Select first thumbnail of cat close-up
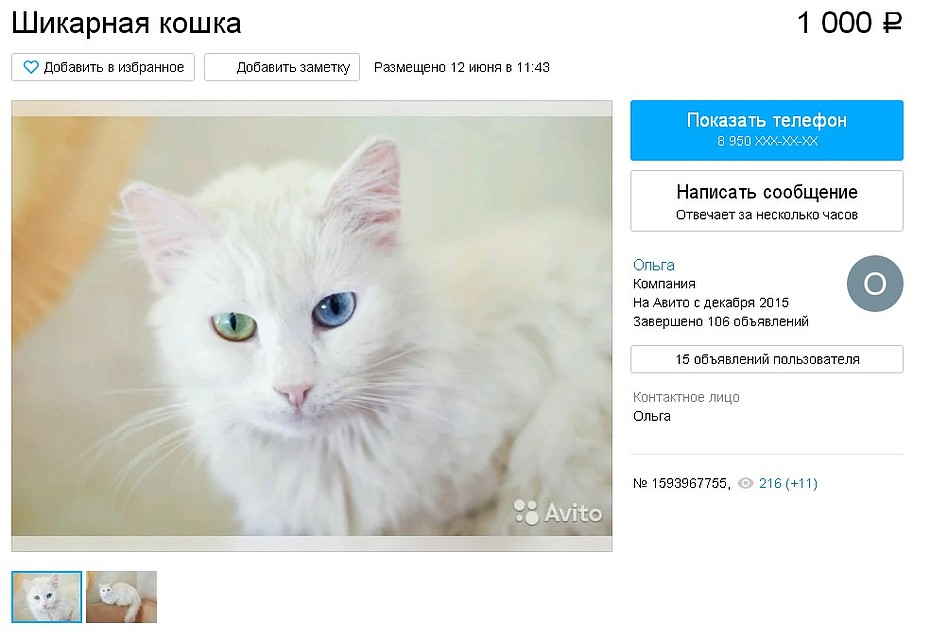This screenshot has height=640, width=931. point(47,597)
